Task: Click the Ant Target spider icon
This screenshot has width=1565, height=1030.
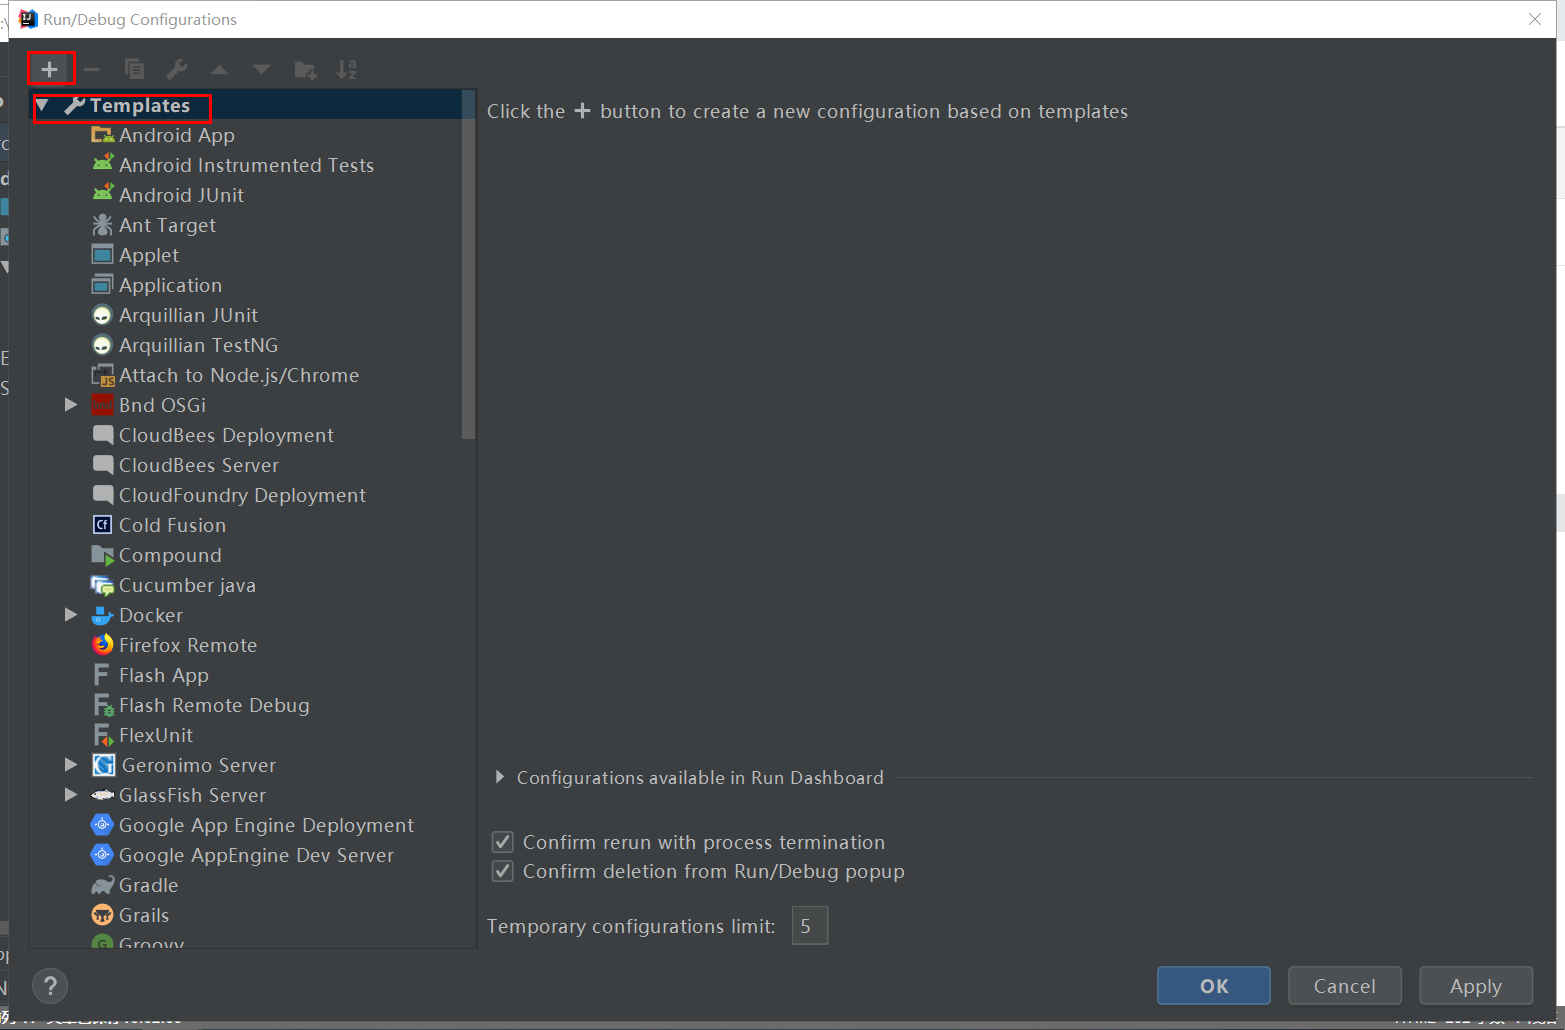Action: coord(102,225)
